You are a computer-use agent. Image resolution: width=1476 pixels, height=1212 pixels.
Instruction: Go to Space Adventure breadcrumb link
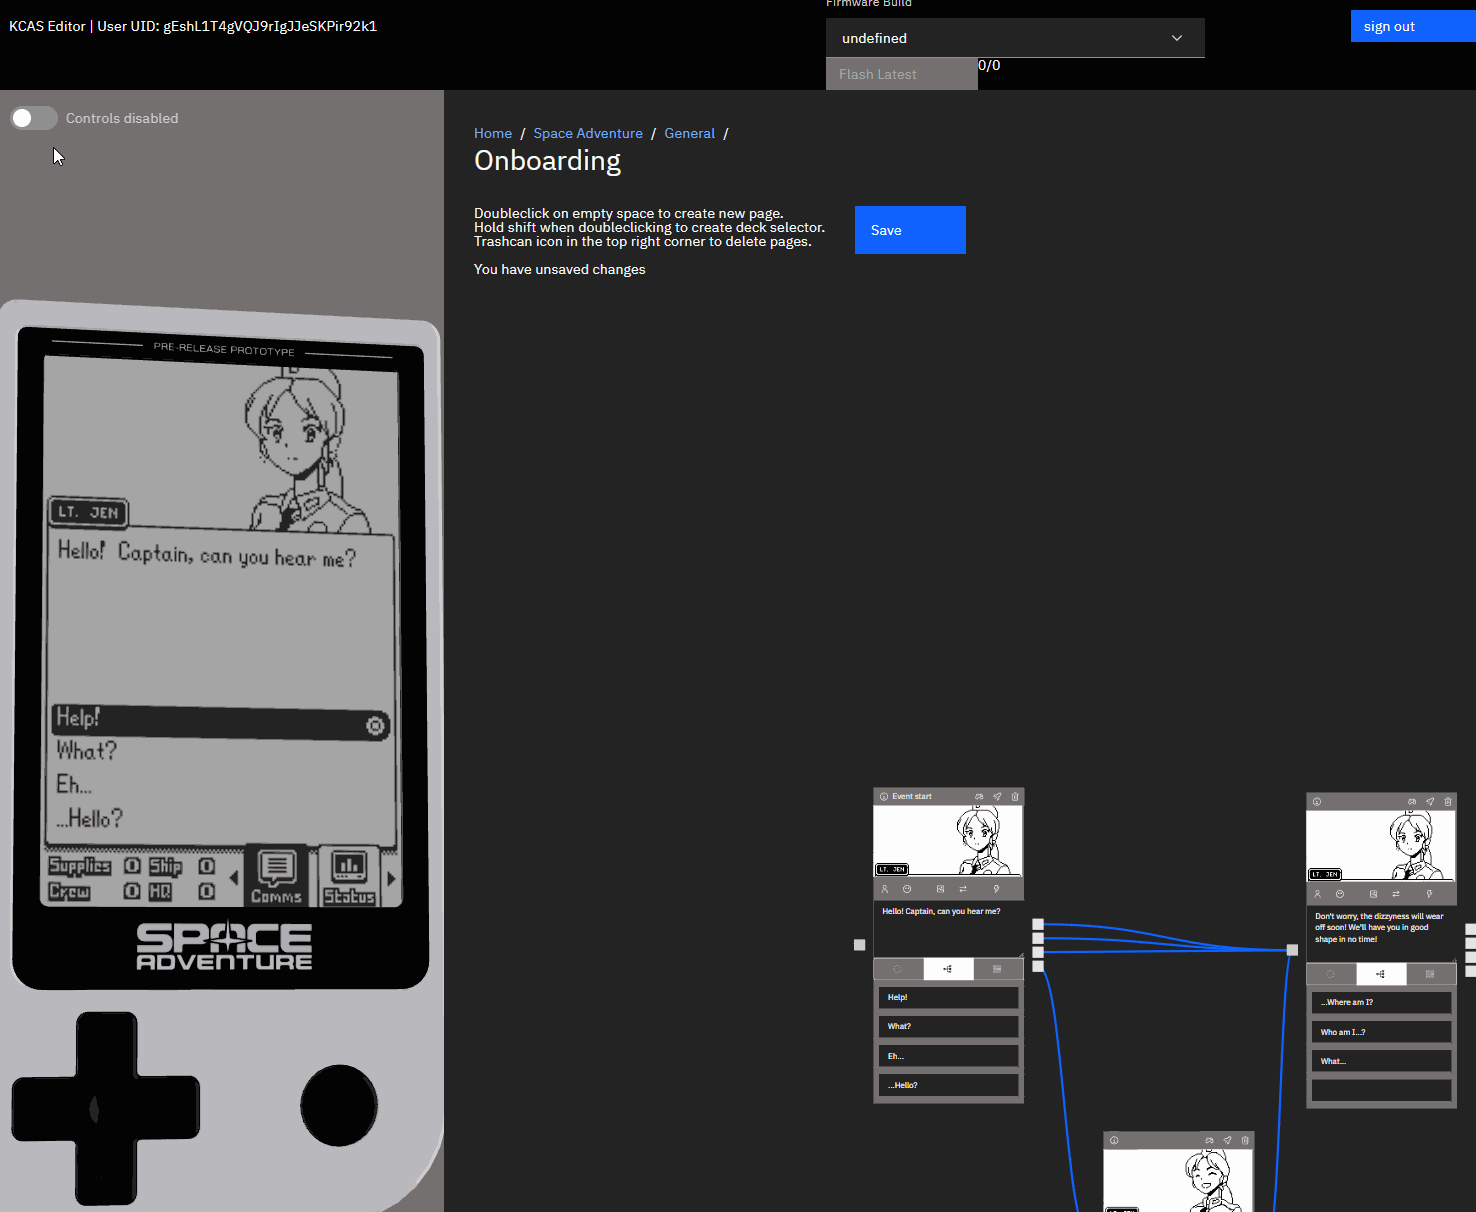click(x=588, y=133)
